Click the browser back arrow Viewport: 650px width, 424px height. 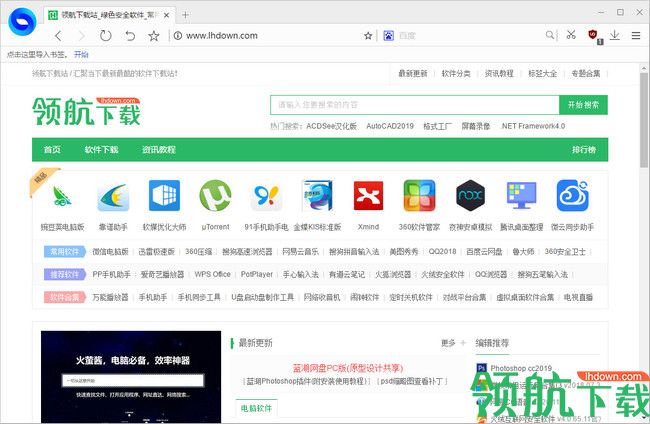pos(58,36)
